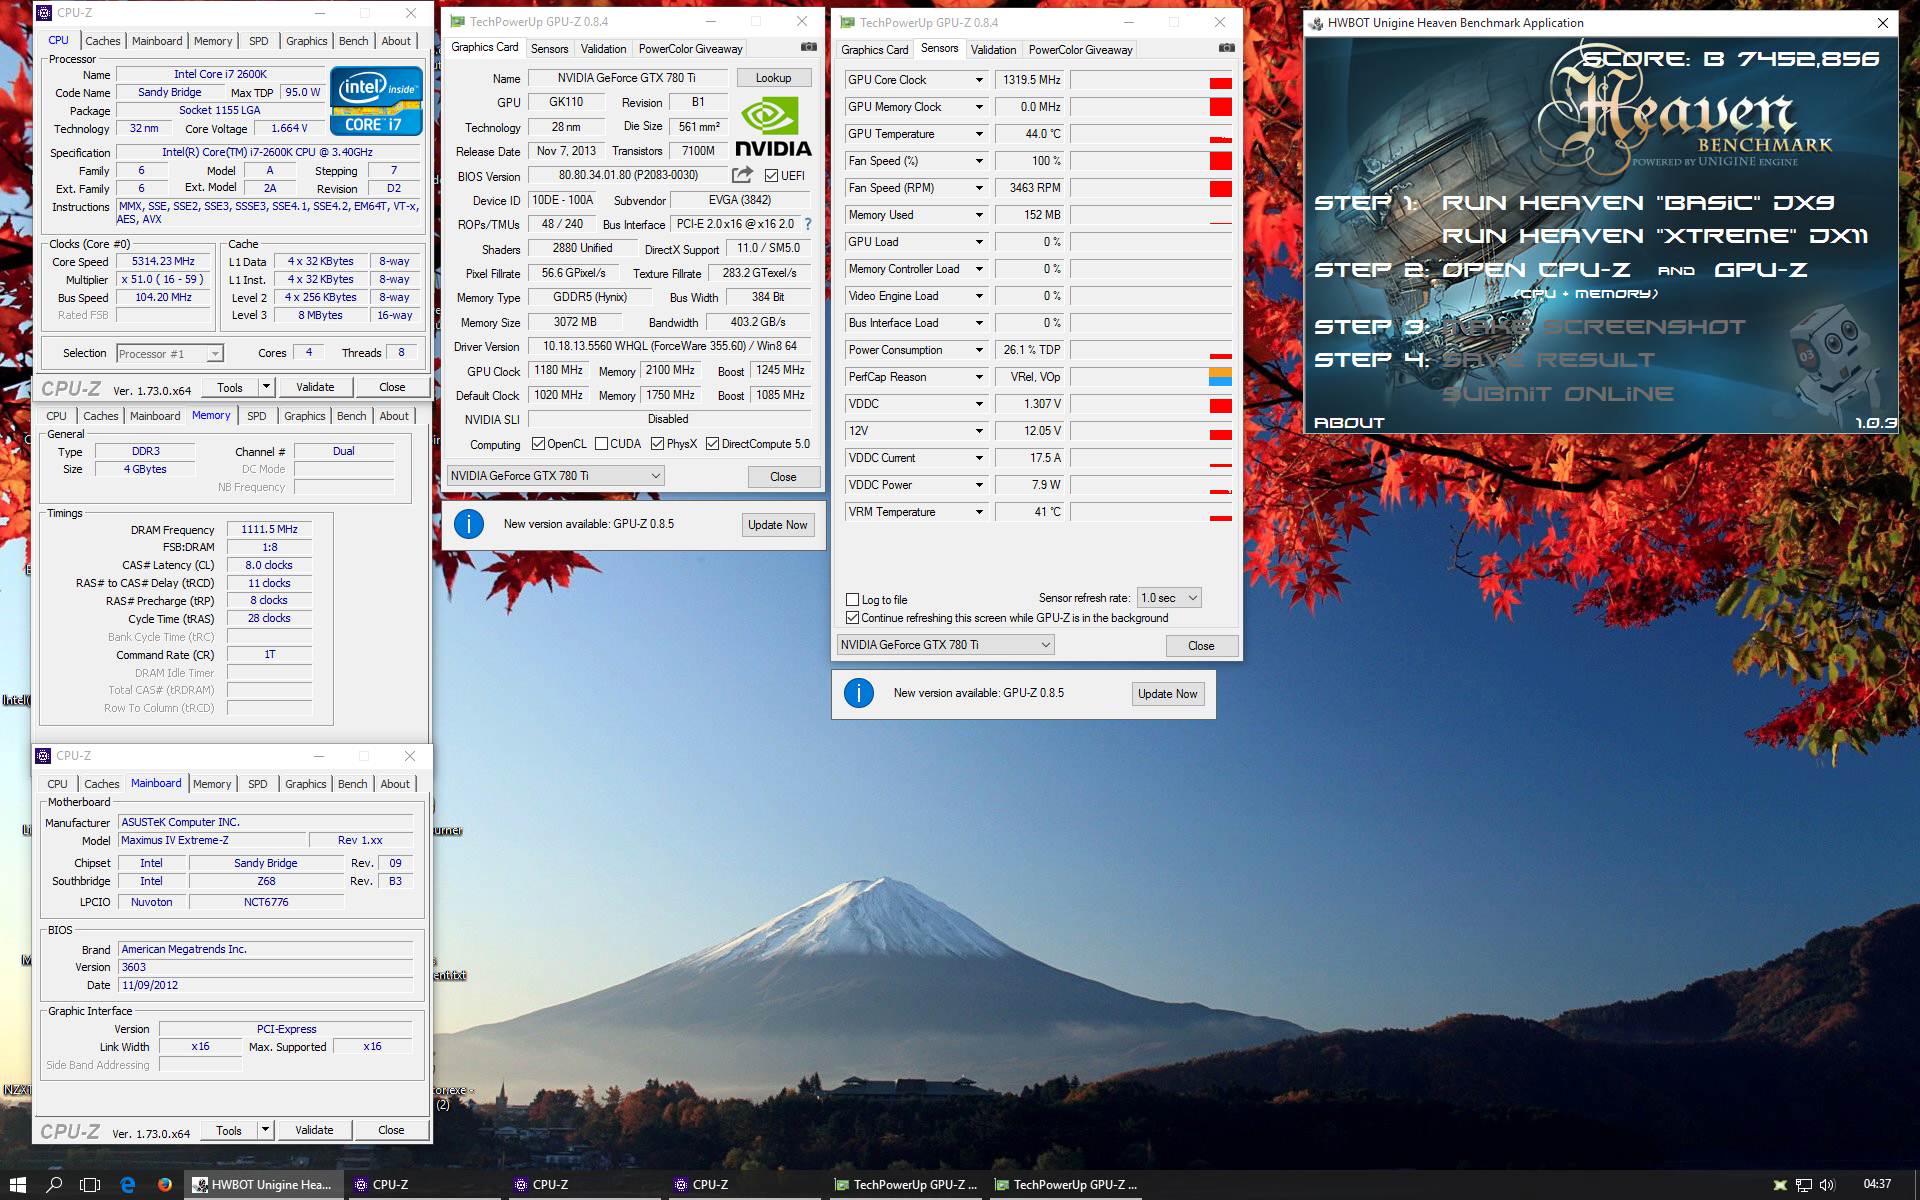The image size is (1920, 1200).
Task: Open PowerColor Giveaway tab in left GPU-Z window
Action: click(690, 49)
